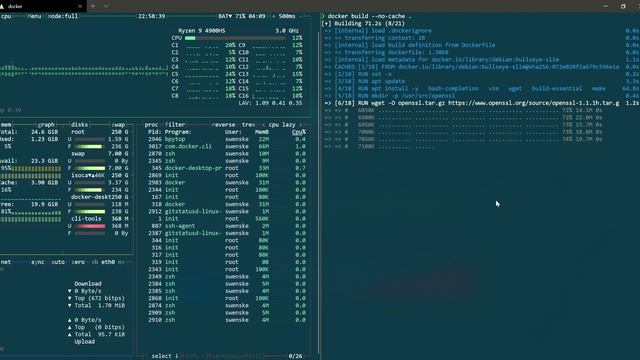
Task: Increase update interval with plus beside 500ms
Action: [273, 16]
